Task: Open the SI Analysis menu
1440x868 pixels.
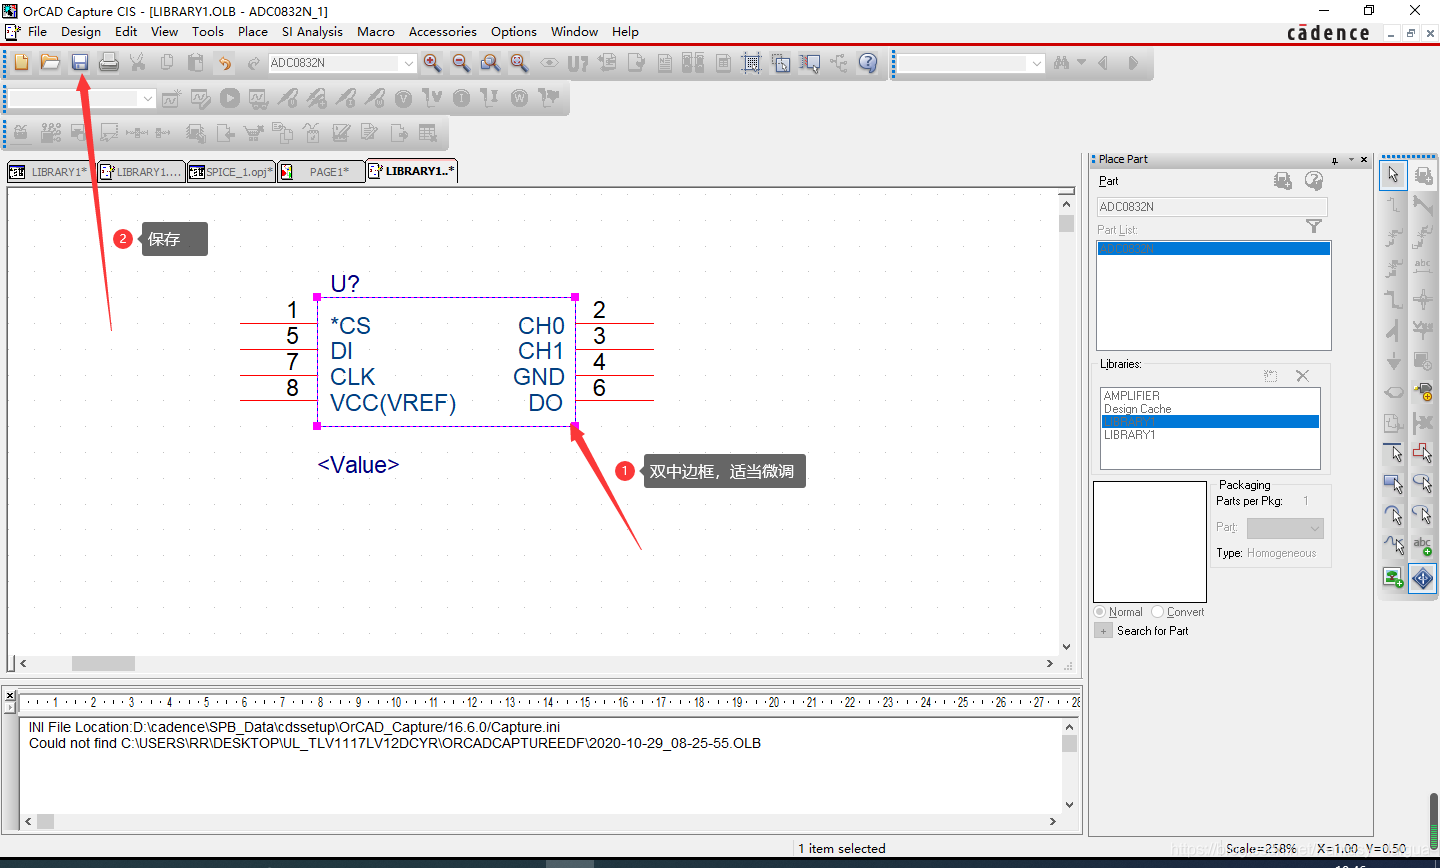Action: pyautogui.click(x=312, y=32)
